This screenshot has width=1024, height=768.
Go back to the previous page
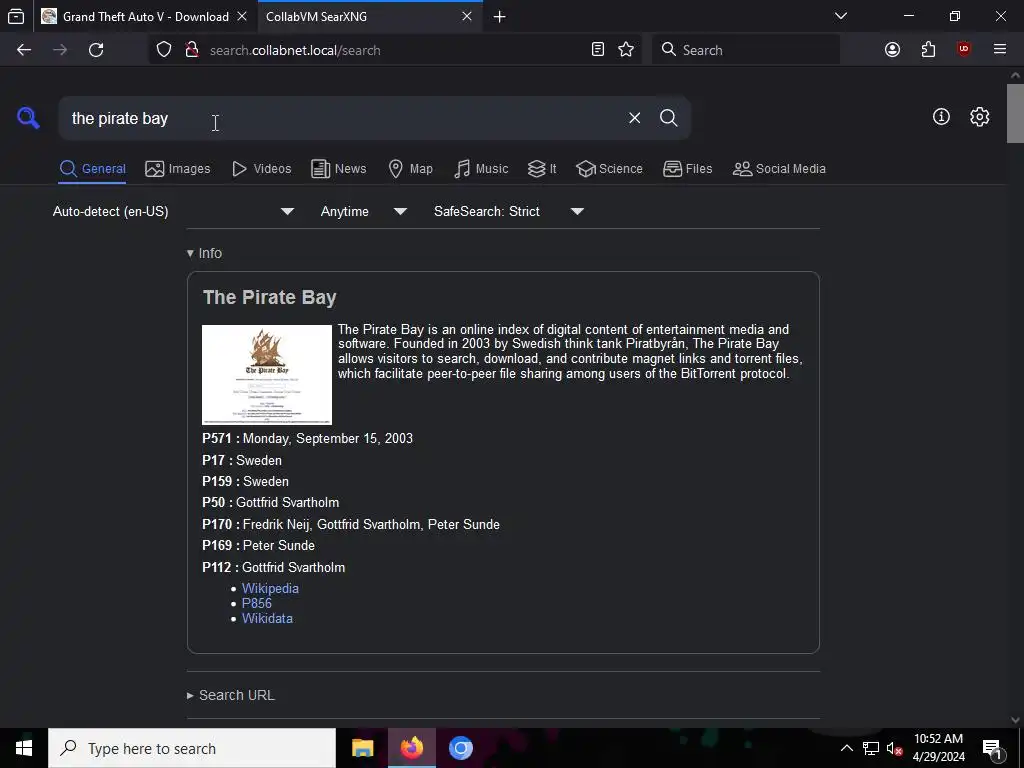pyautogui.click(x=24, y=50)
